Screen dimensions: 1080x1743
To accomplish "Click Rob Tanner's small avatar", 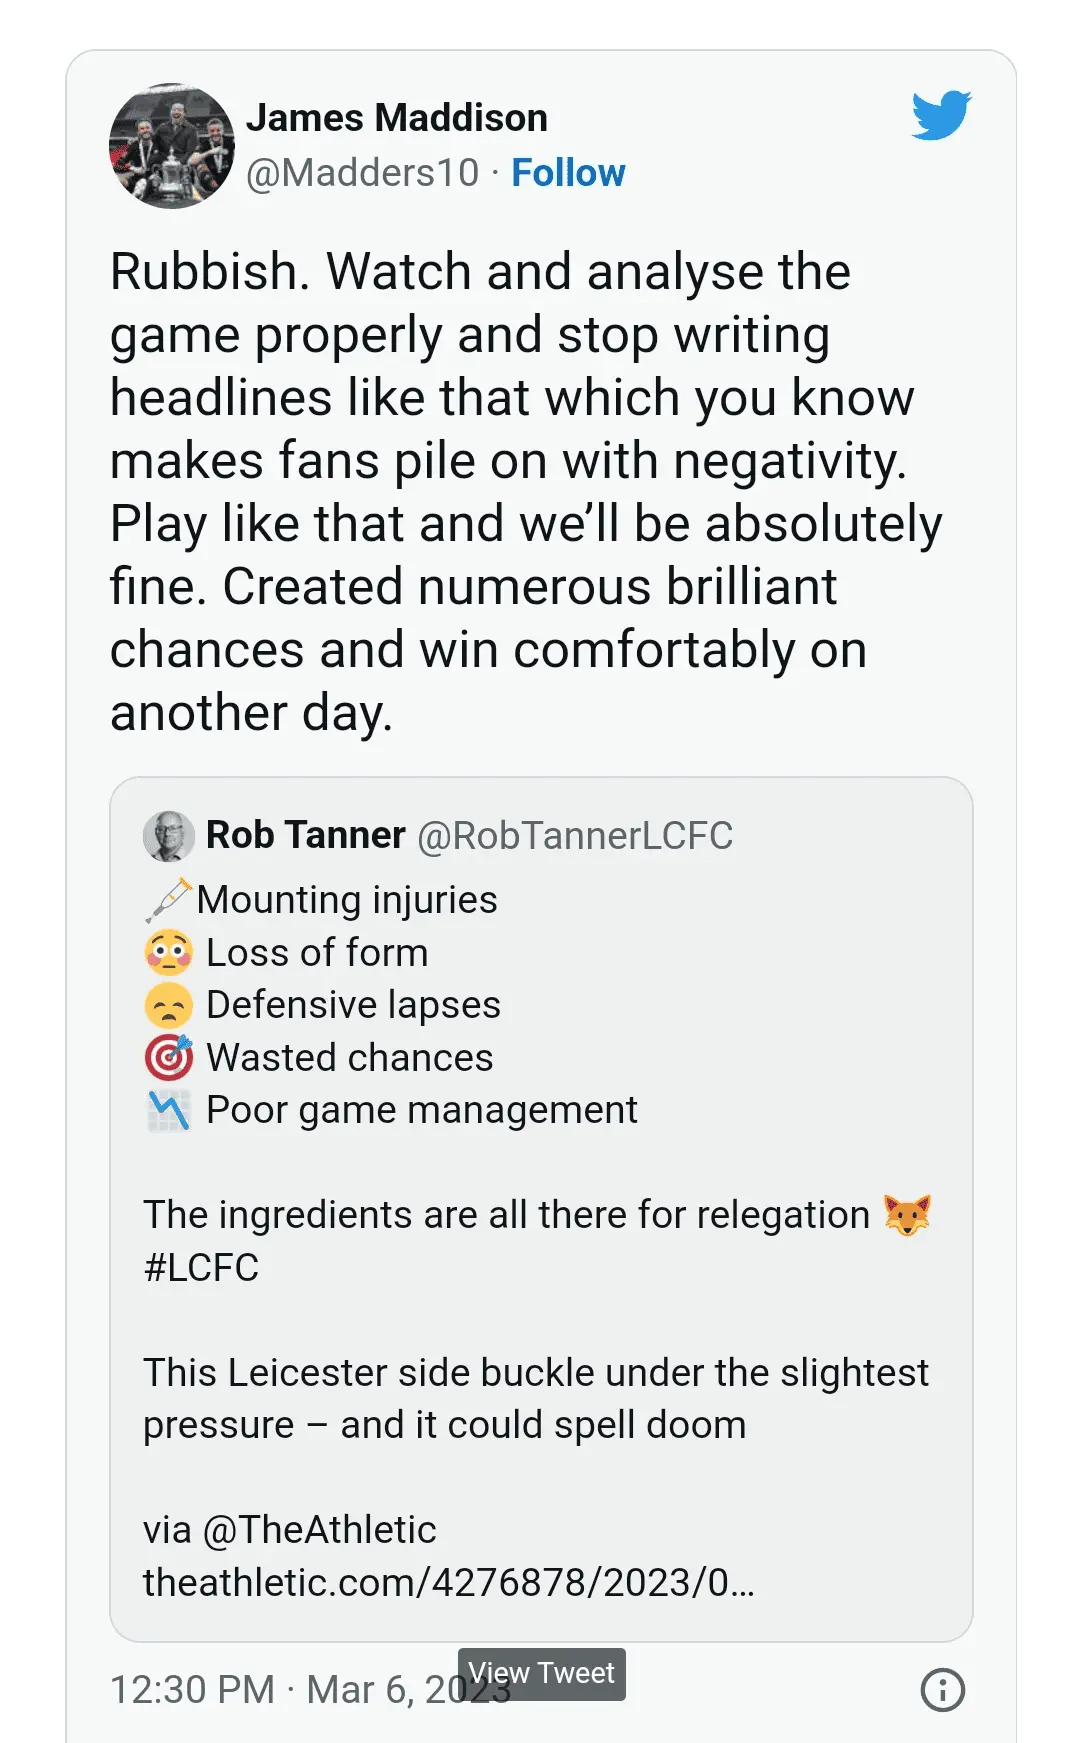I will point(169,836).
